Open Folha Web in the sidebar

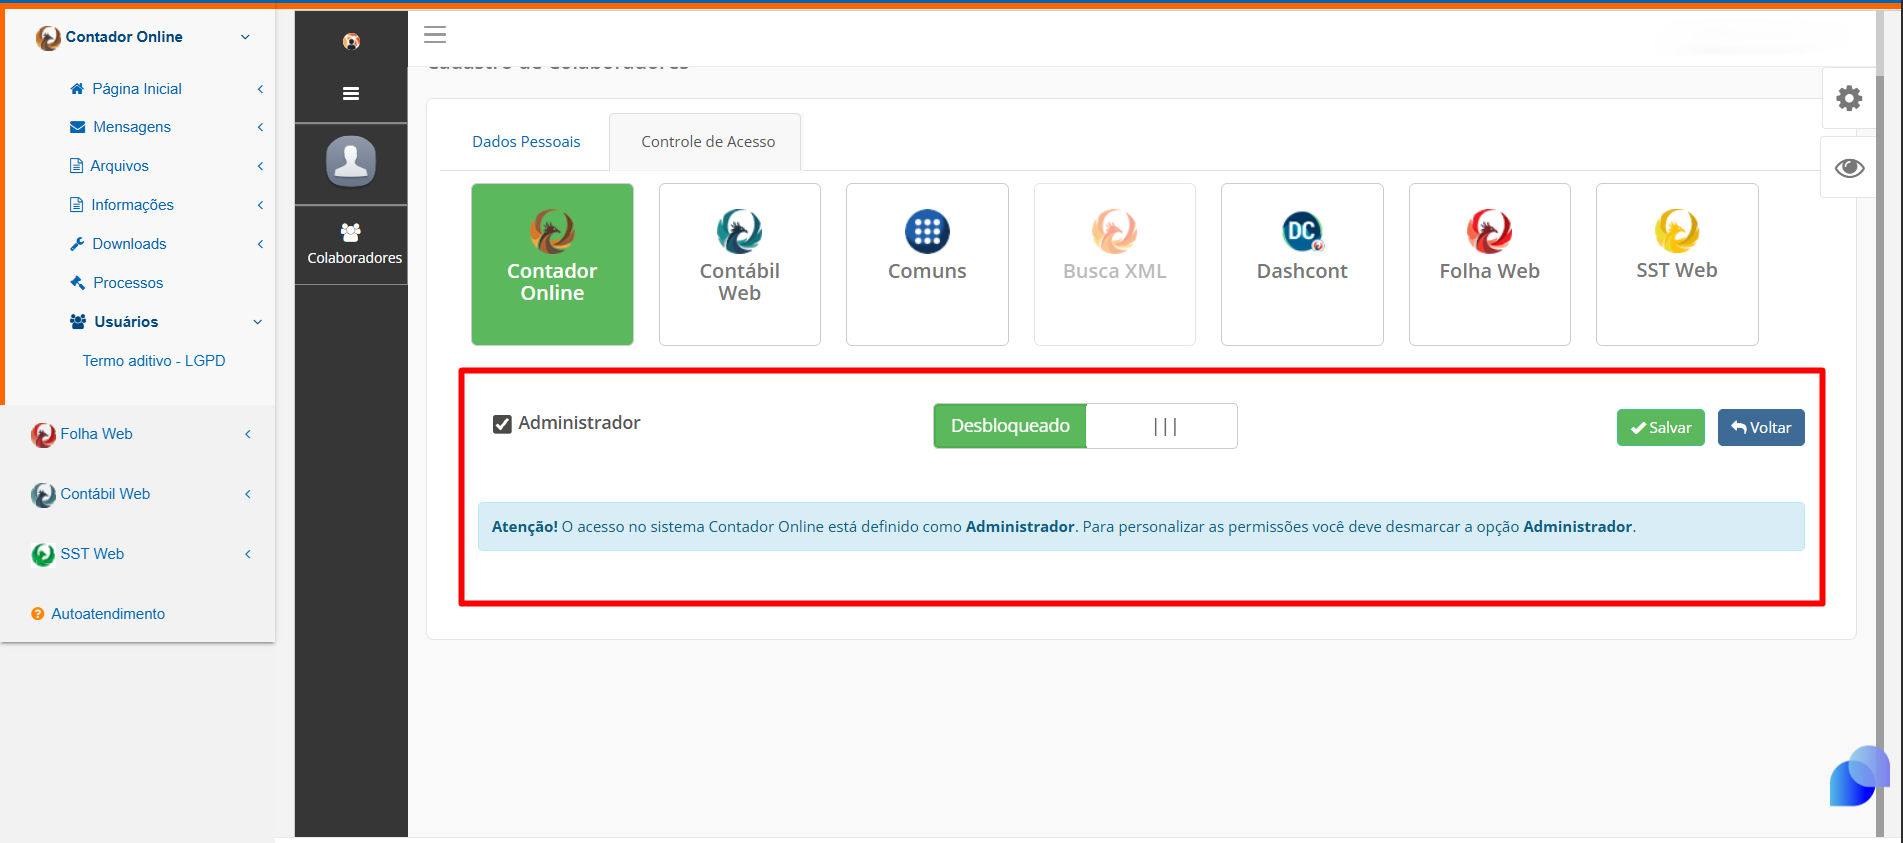[x=96, y=434]
